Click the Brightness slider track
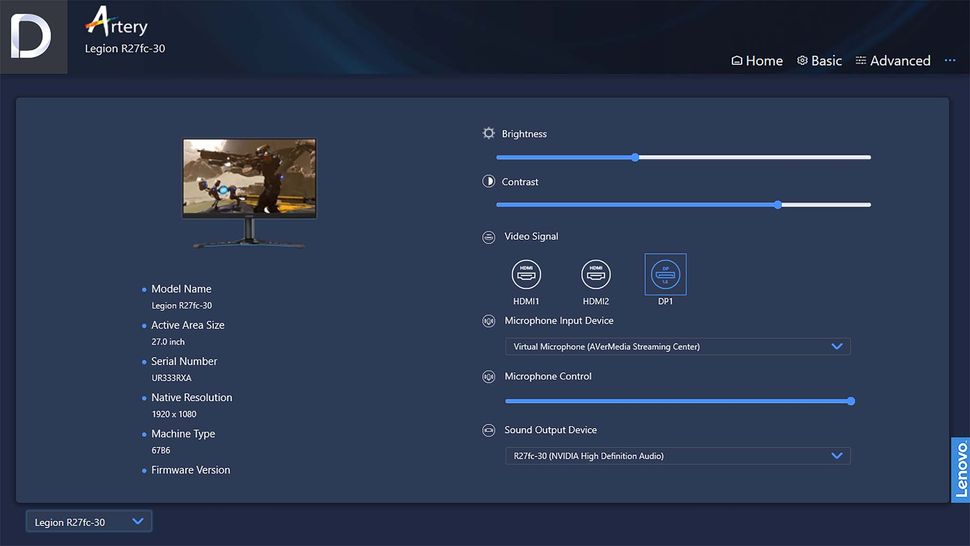 (683, 157)
